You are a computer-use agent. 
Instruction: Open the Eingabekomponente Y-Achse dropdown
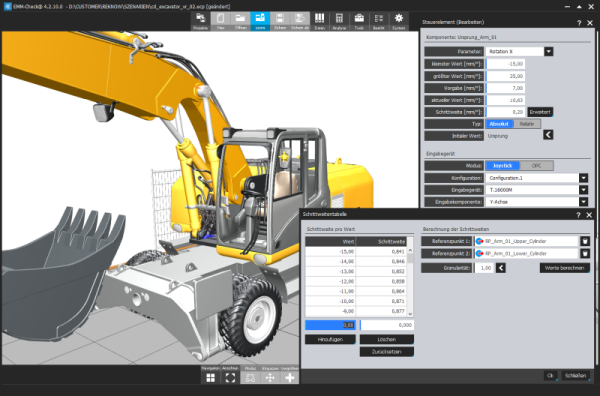[x=584, y=202]
